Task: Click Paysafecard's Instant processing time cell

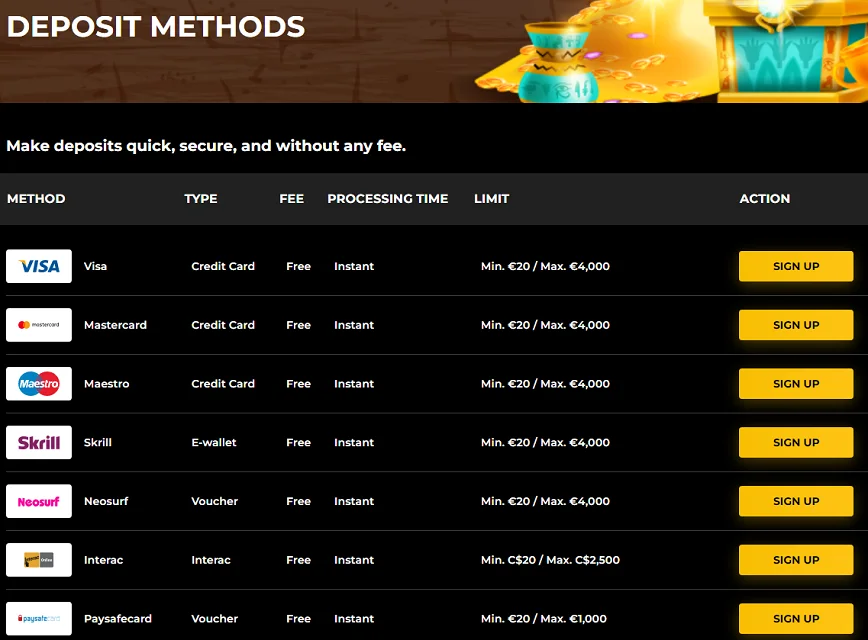Action: click(354, 618)
